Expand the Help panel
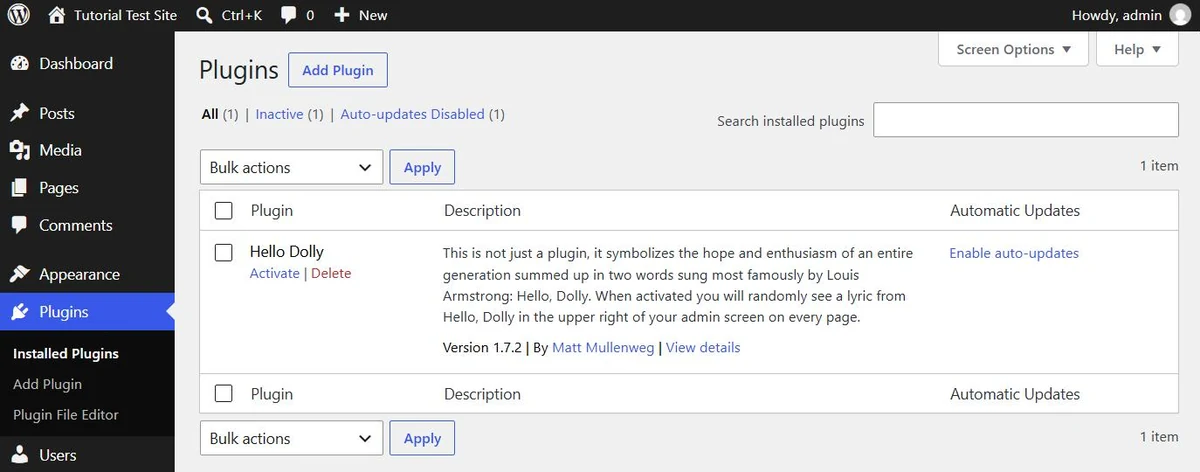The image size is (1200, 472). (1138, 49)
